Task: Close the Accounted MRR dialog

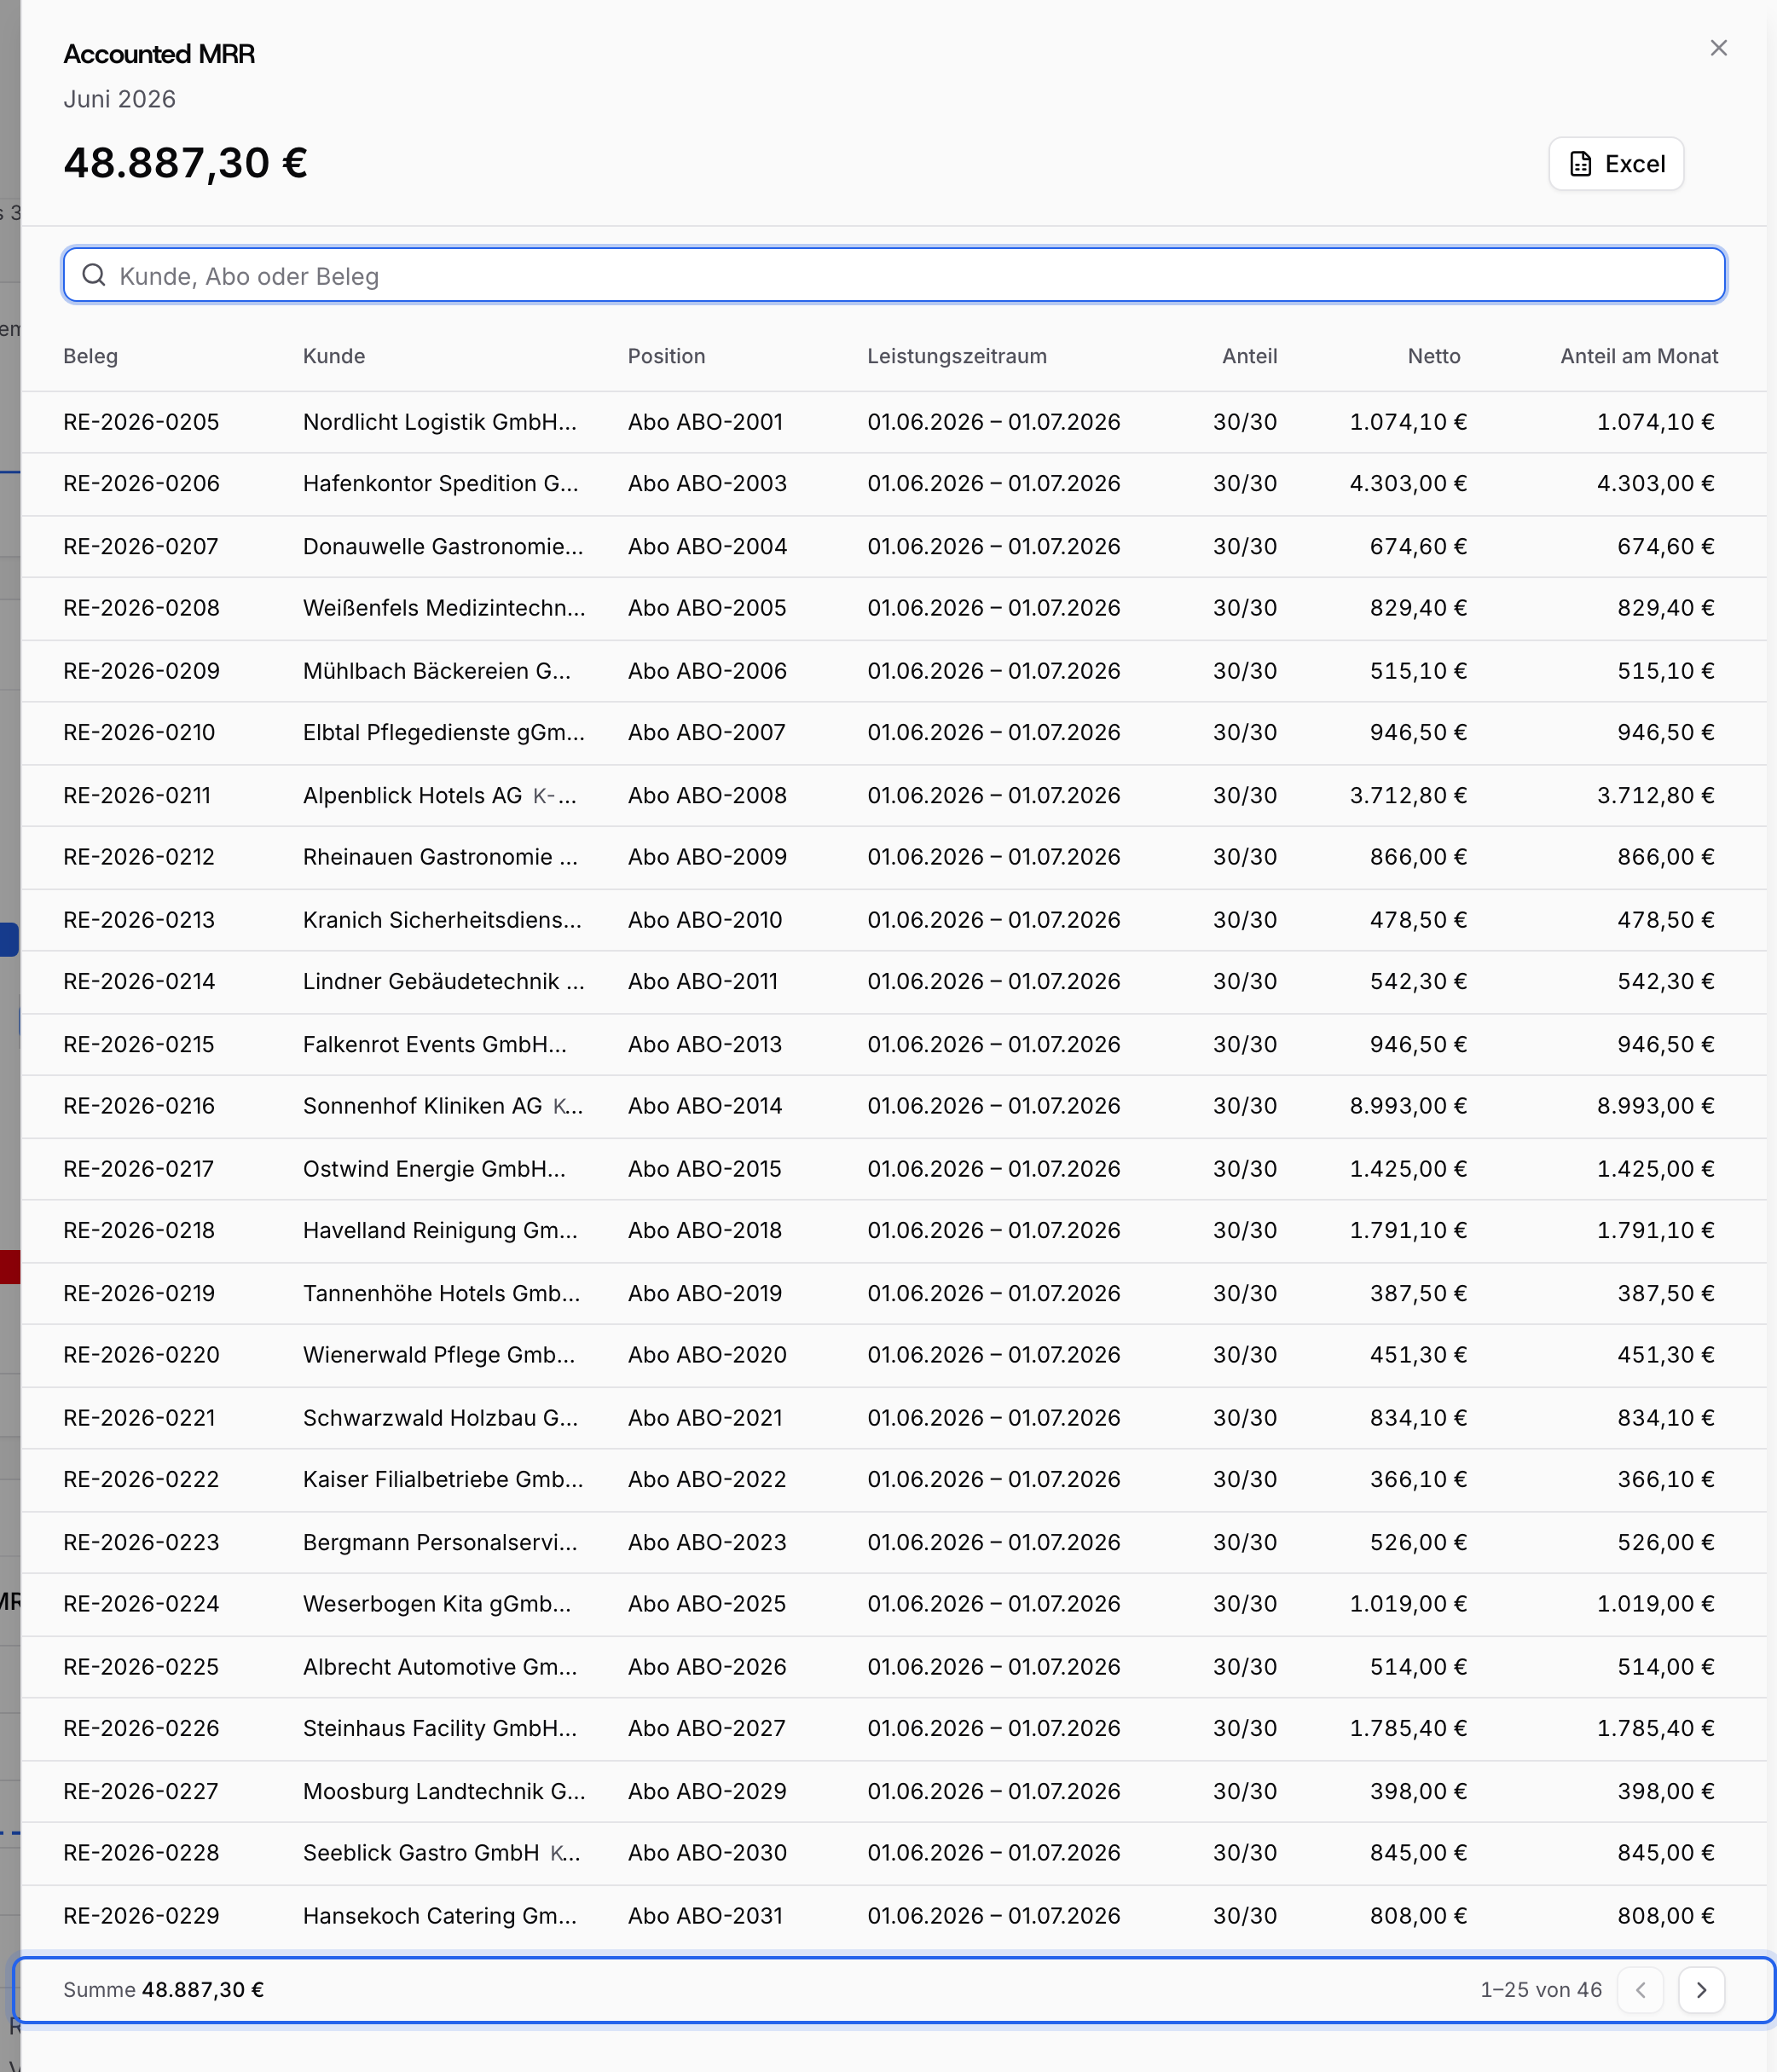Action: (1718, 48)
